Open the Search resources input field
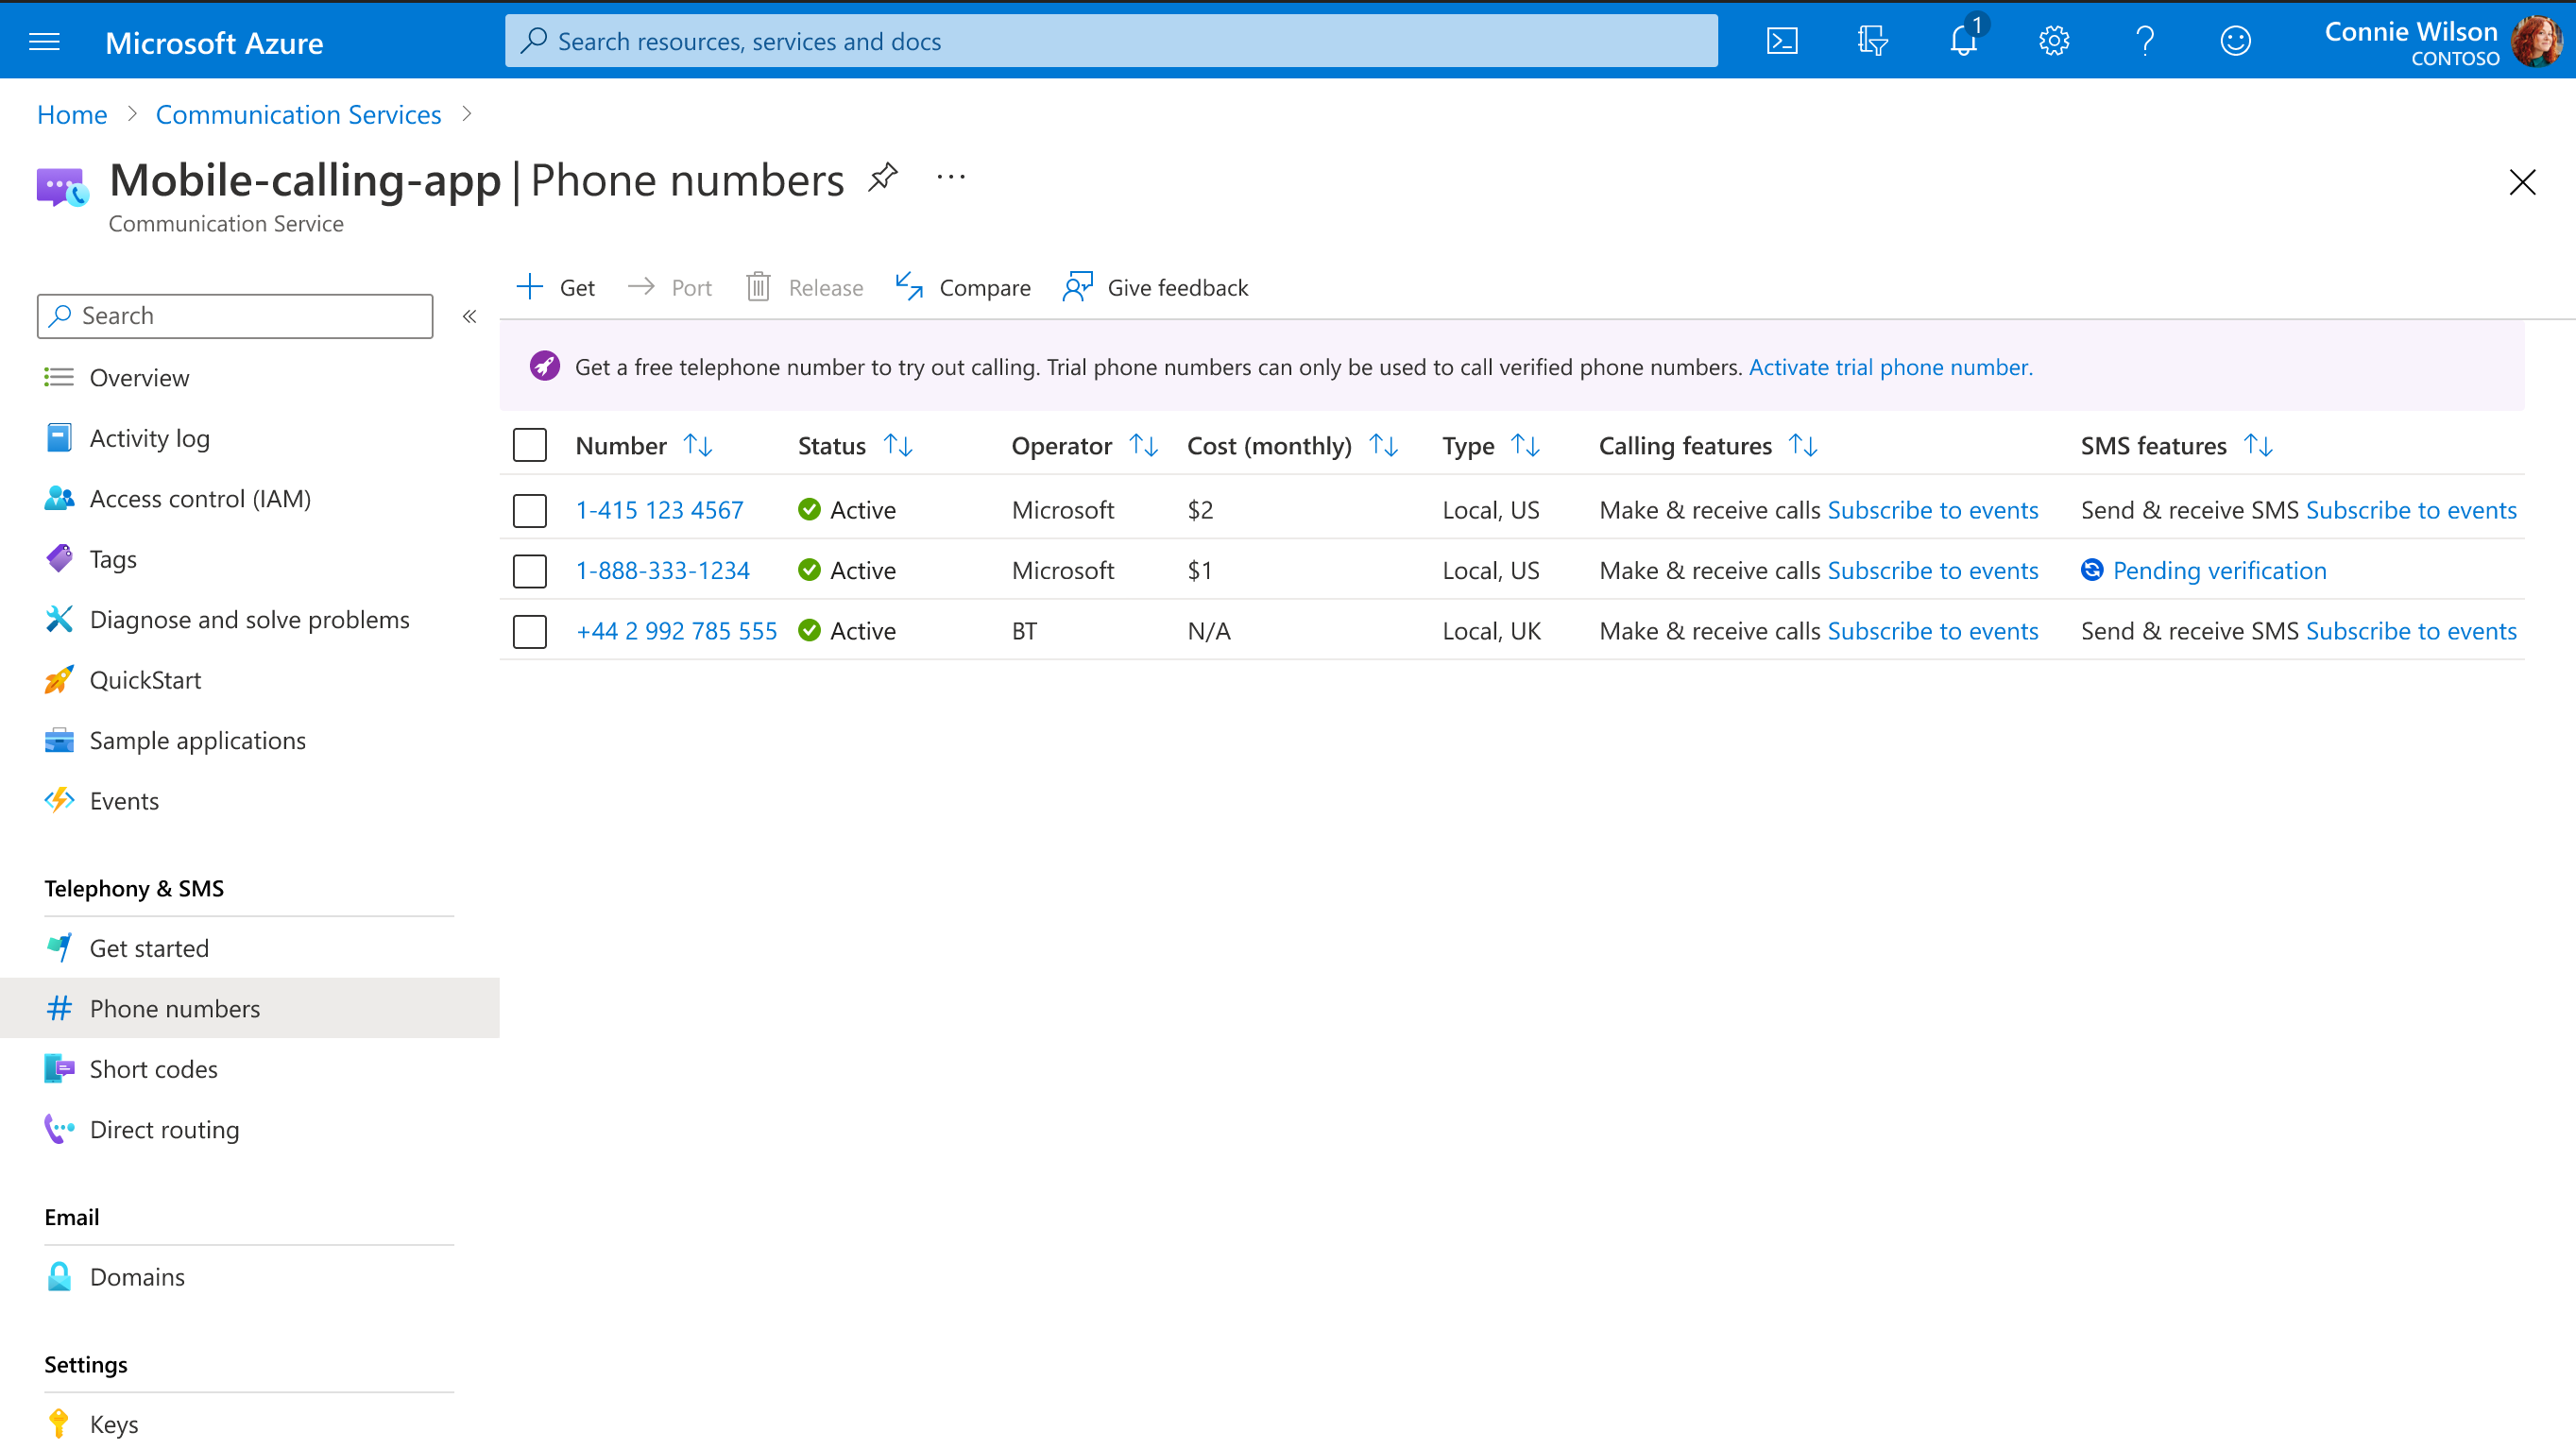 point(1109,41)
